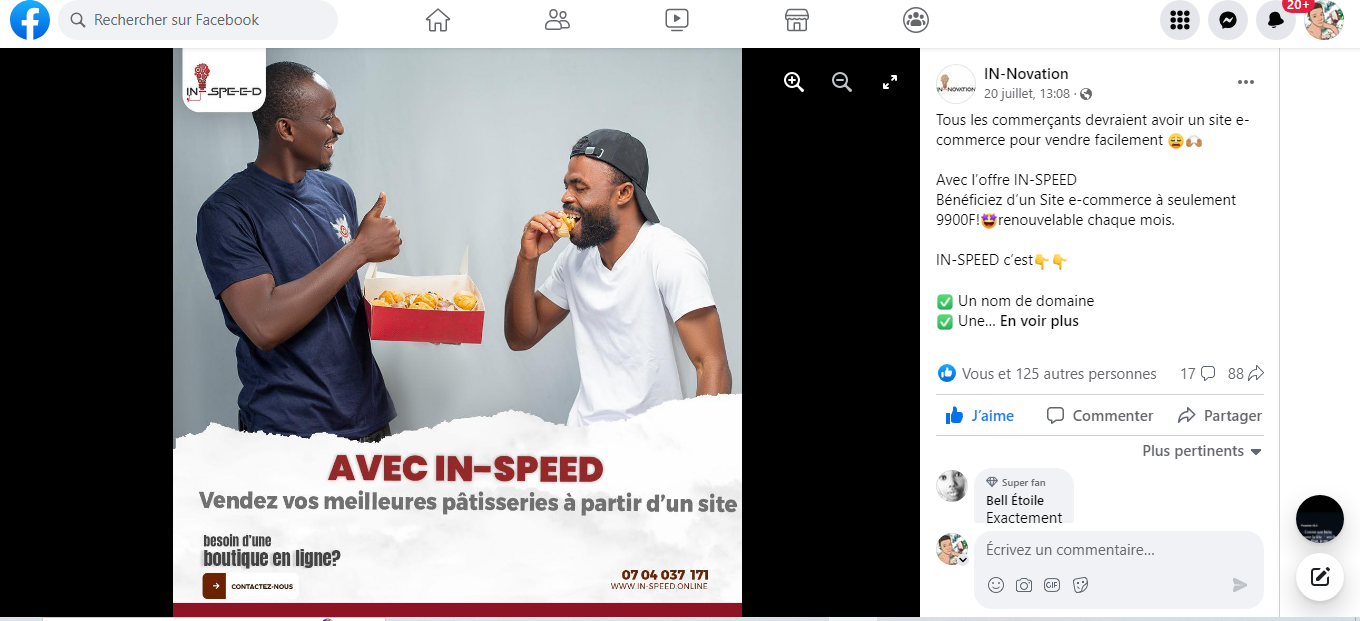
Task: Click the Facebook logo icon
Action: click(x=30, y=20)
